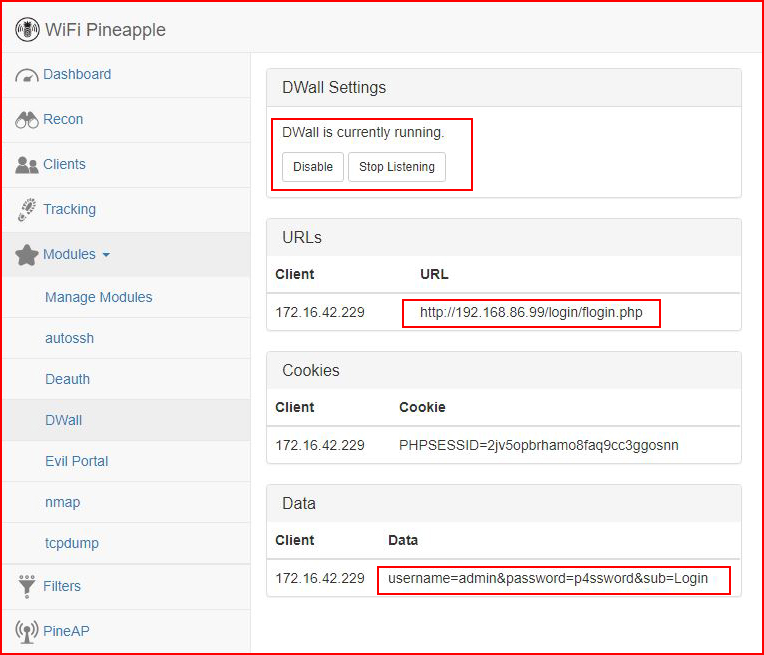Screen dimensions: 764x655
Task: Click the Modules star icon
Action: (26, 254)
